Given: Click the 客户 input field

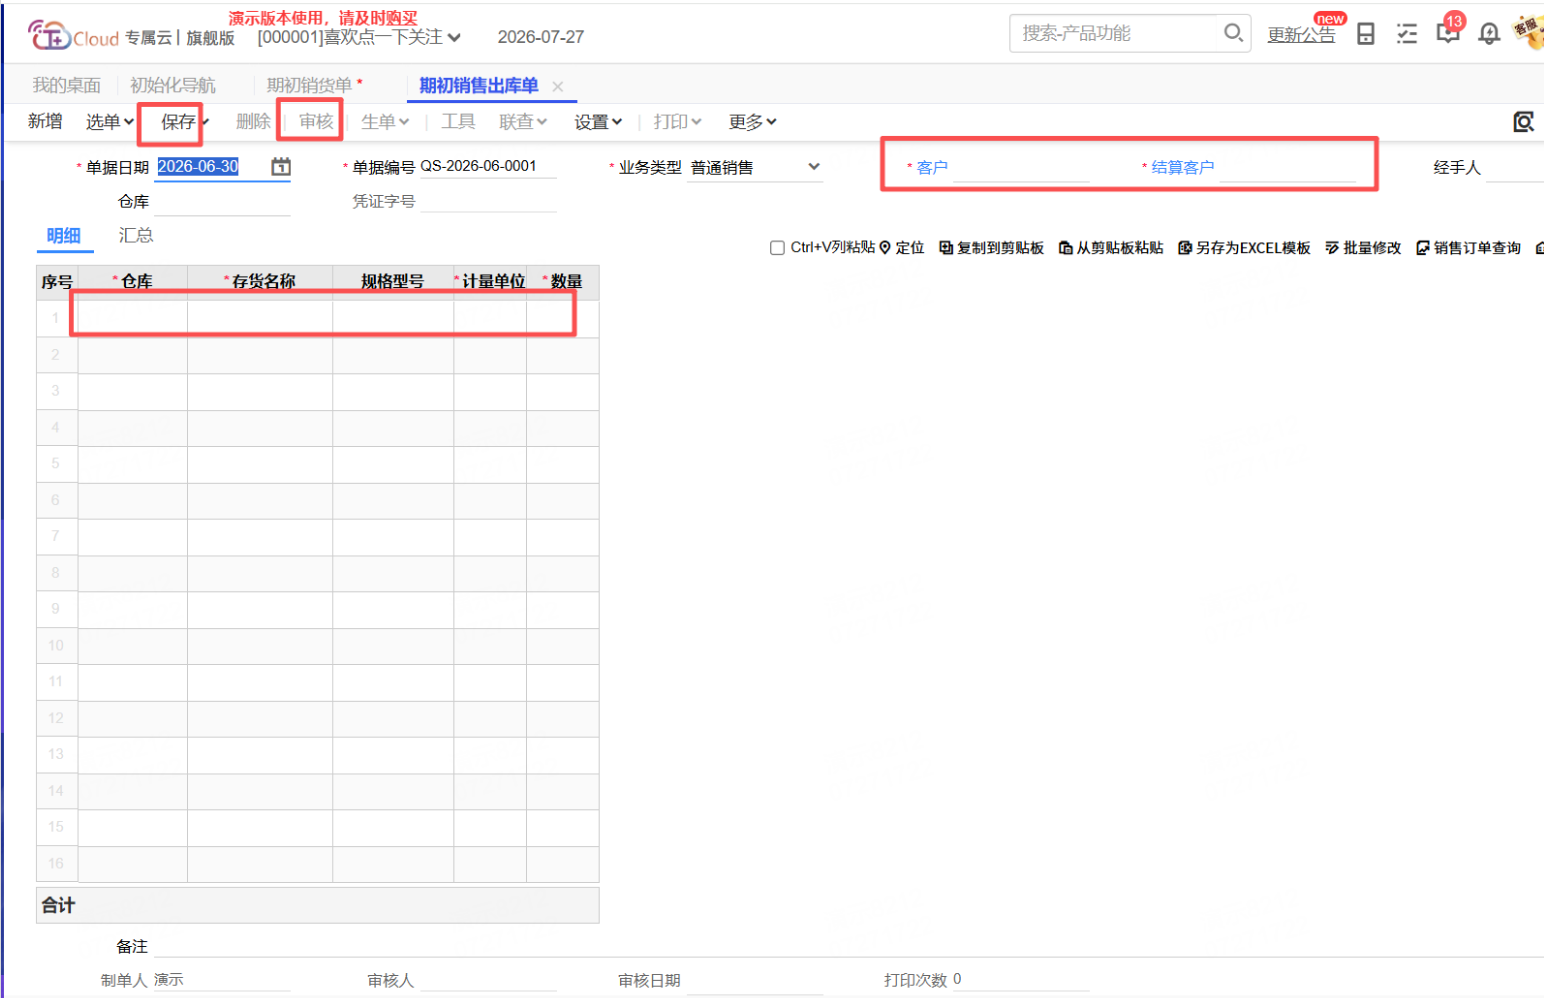Looking at the screenshot, I should [x=1021, y=168].
